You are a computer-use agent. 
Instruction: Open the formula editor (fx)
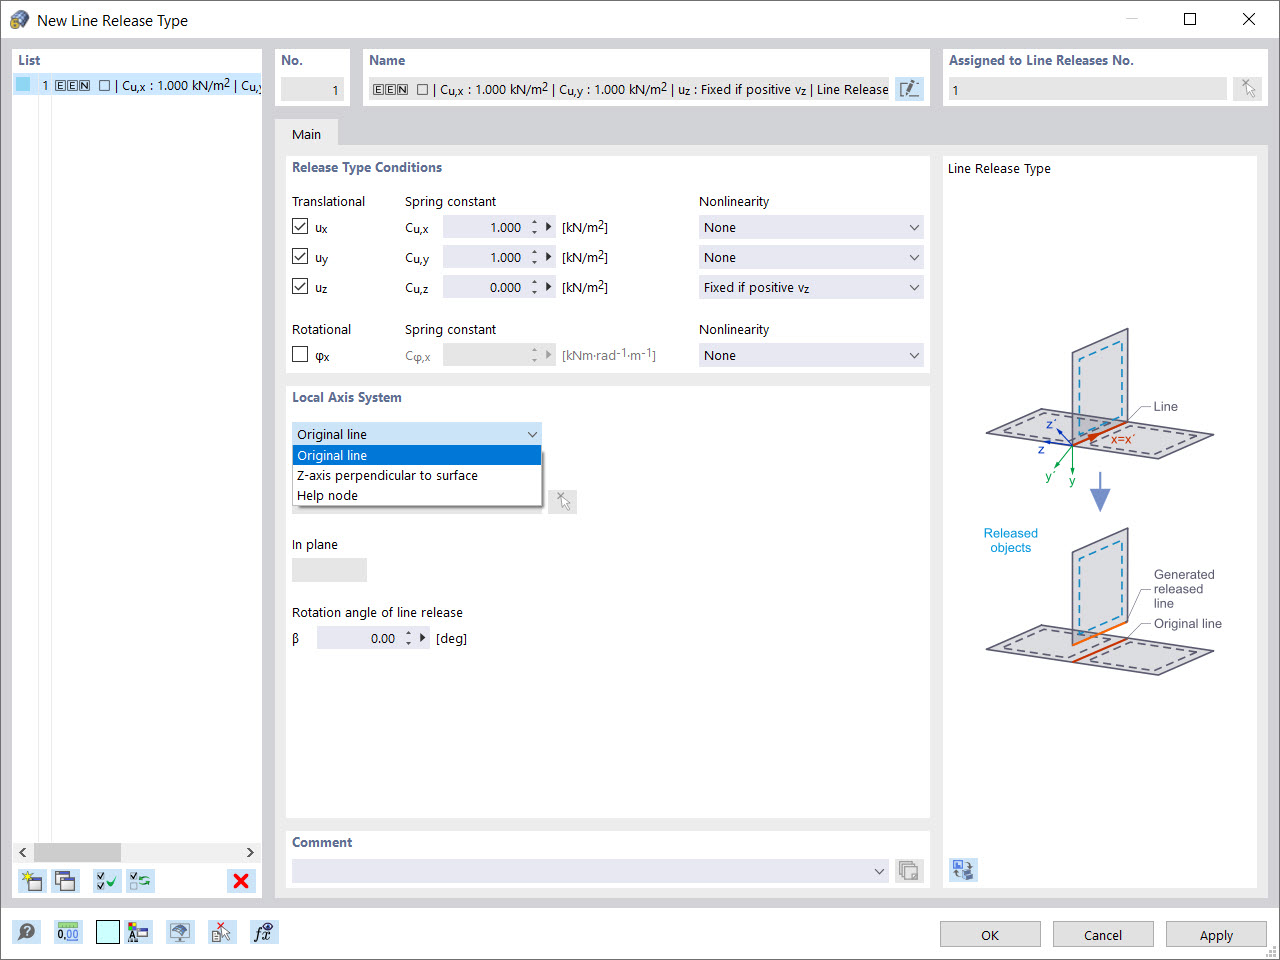[x=263, y=931]
